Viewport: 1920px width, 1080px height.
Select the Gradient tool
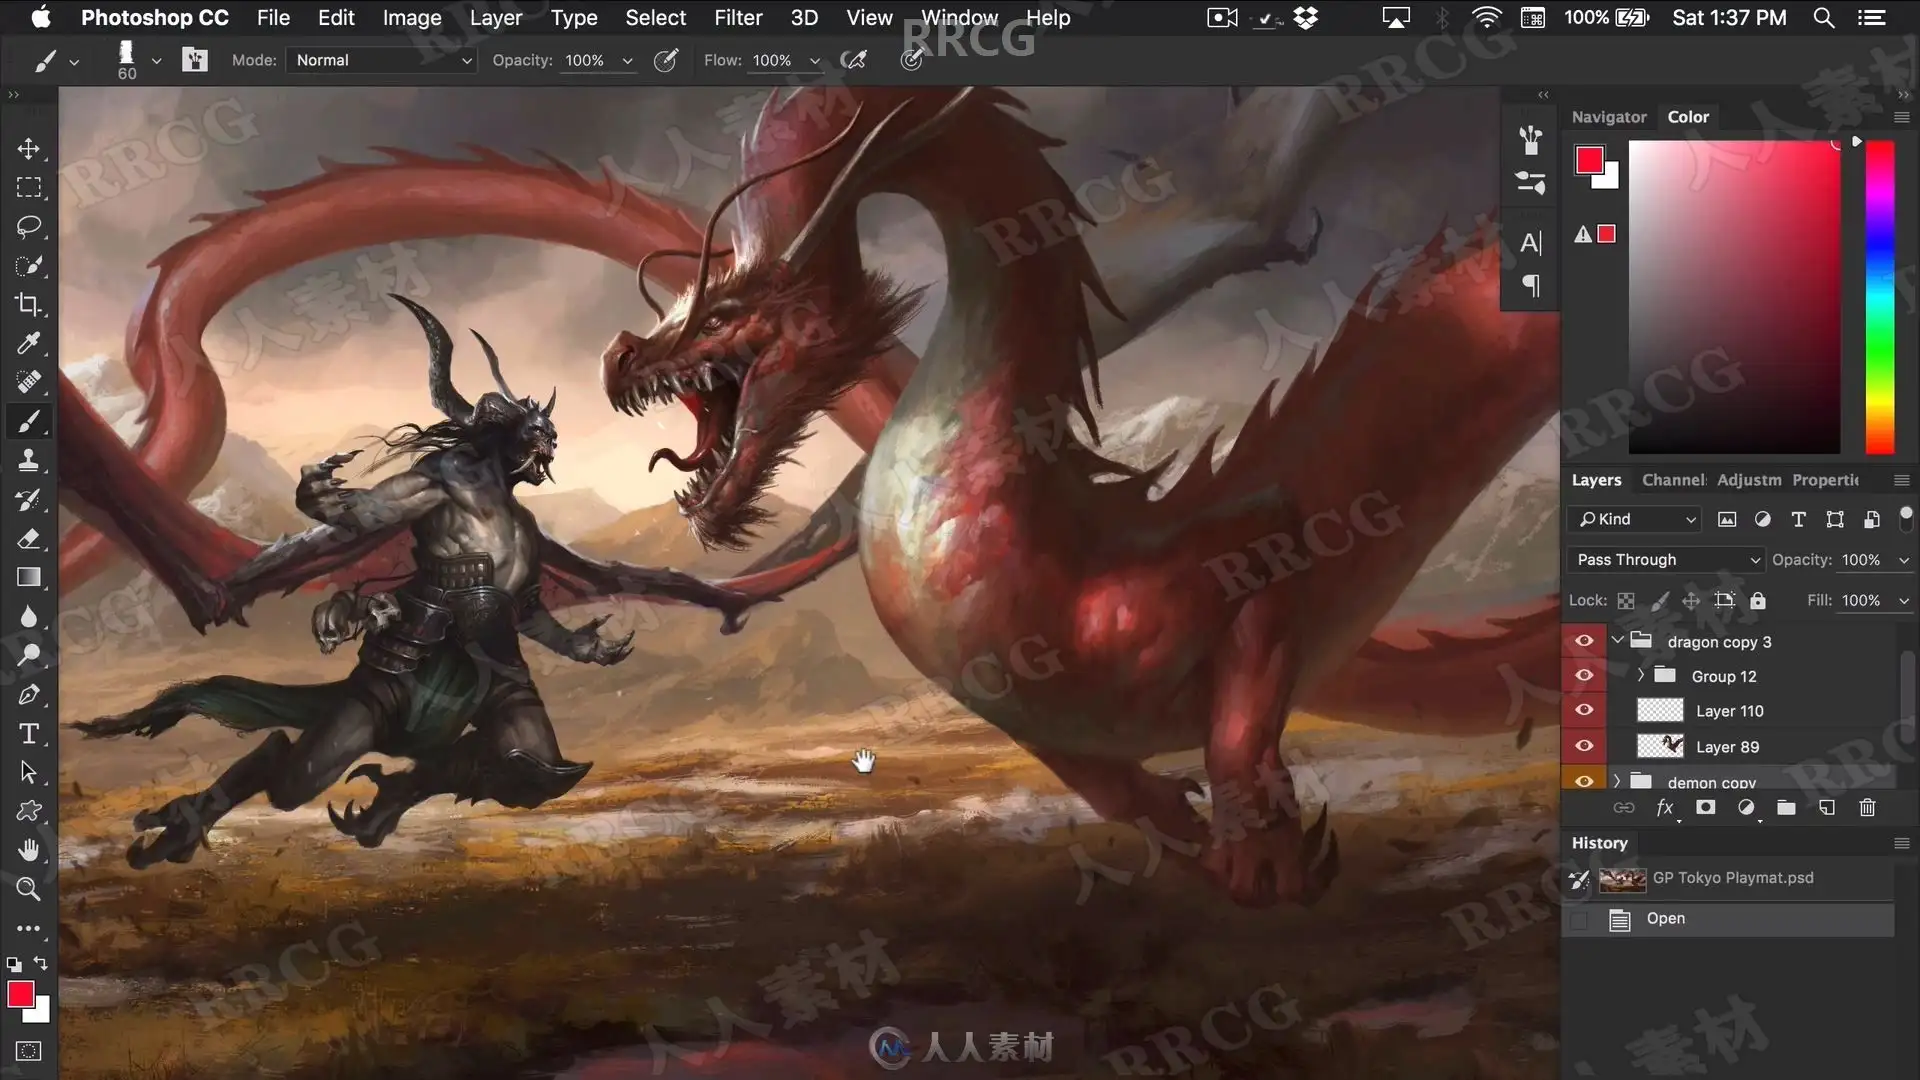coord(28,578)
